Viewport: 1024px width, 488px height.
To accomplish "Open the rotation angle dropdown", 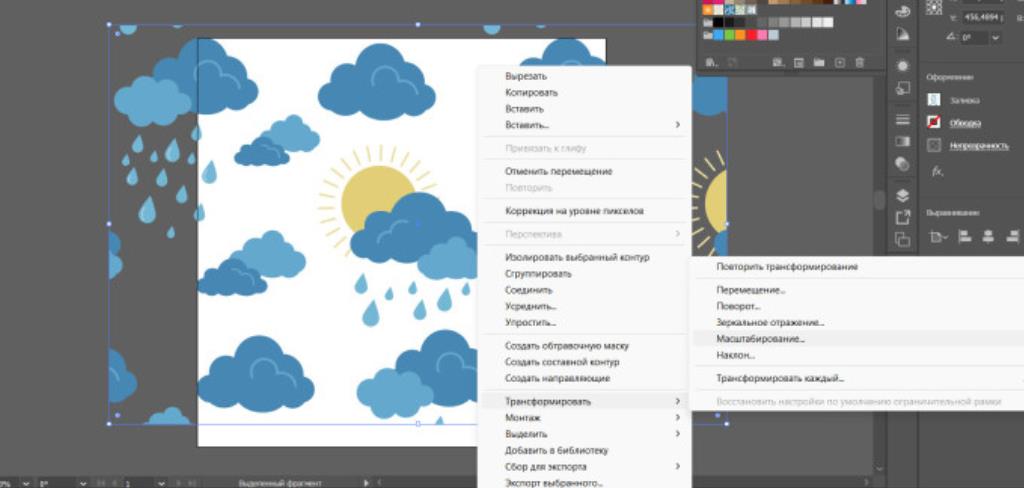I will (x=996, y=38).
